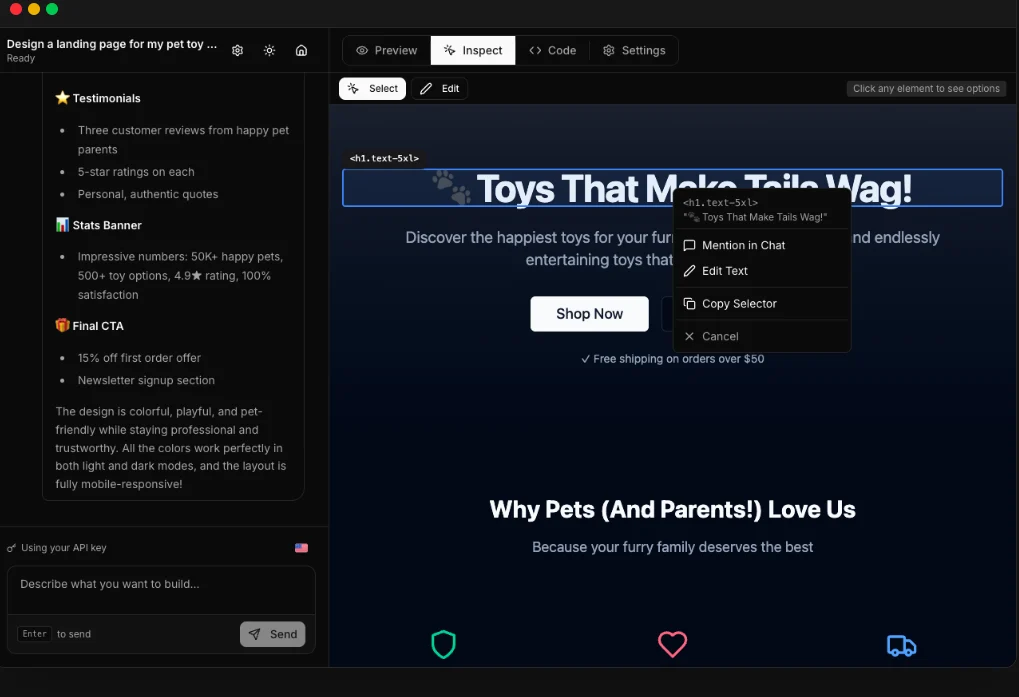Click the 'Ready' status text
Screen dimensions: 1019x697
(21, 58)
